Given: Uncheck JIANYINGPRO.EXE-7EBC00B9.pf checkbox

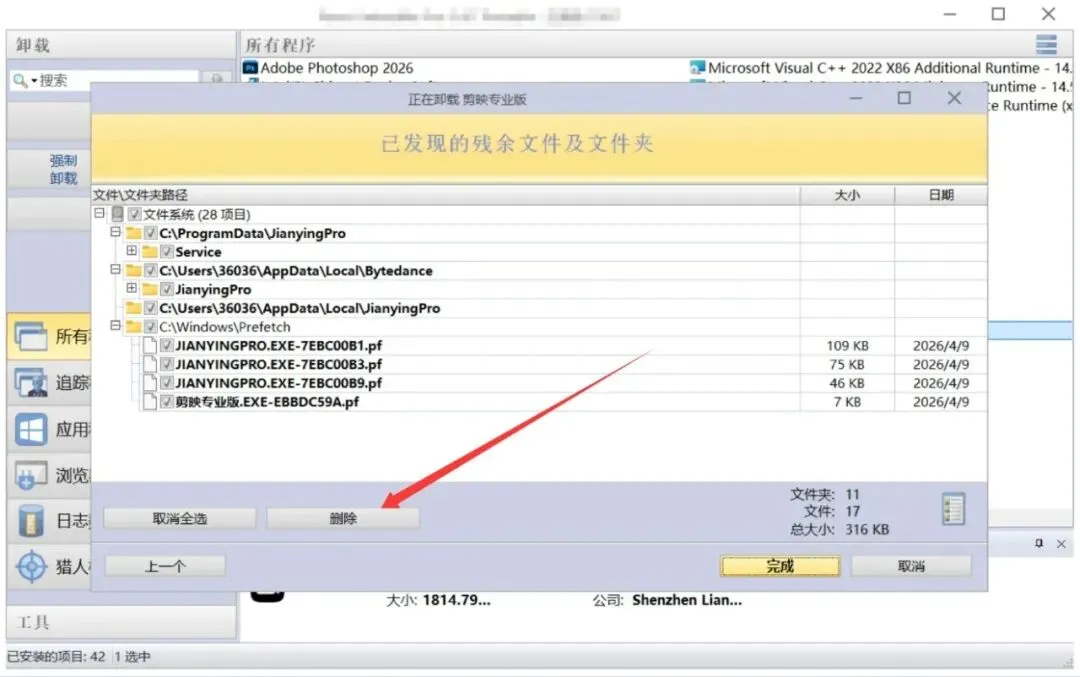Looking at the screenshot, I should [x=167, y=382].
